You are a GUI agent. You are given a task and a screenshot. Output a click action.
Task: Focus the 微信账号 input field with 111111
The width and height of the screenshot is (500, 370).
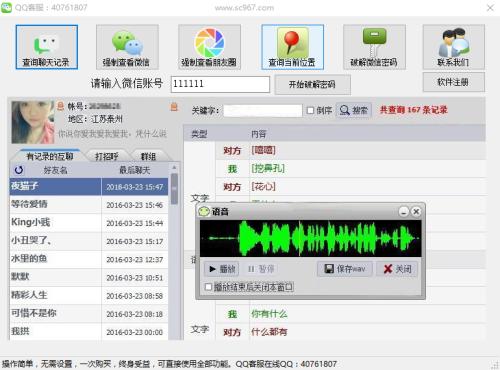(220, 84)
